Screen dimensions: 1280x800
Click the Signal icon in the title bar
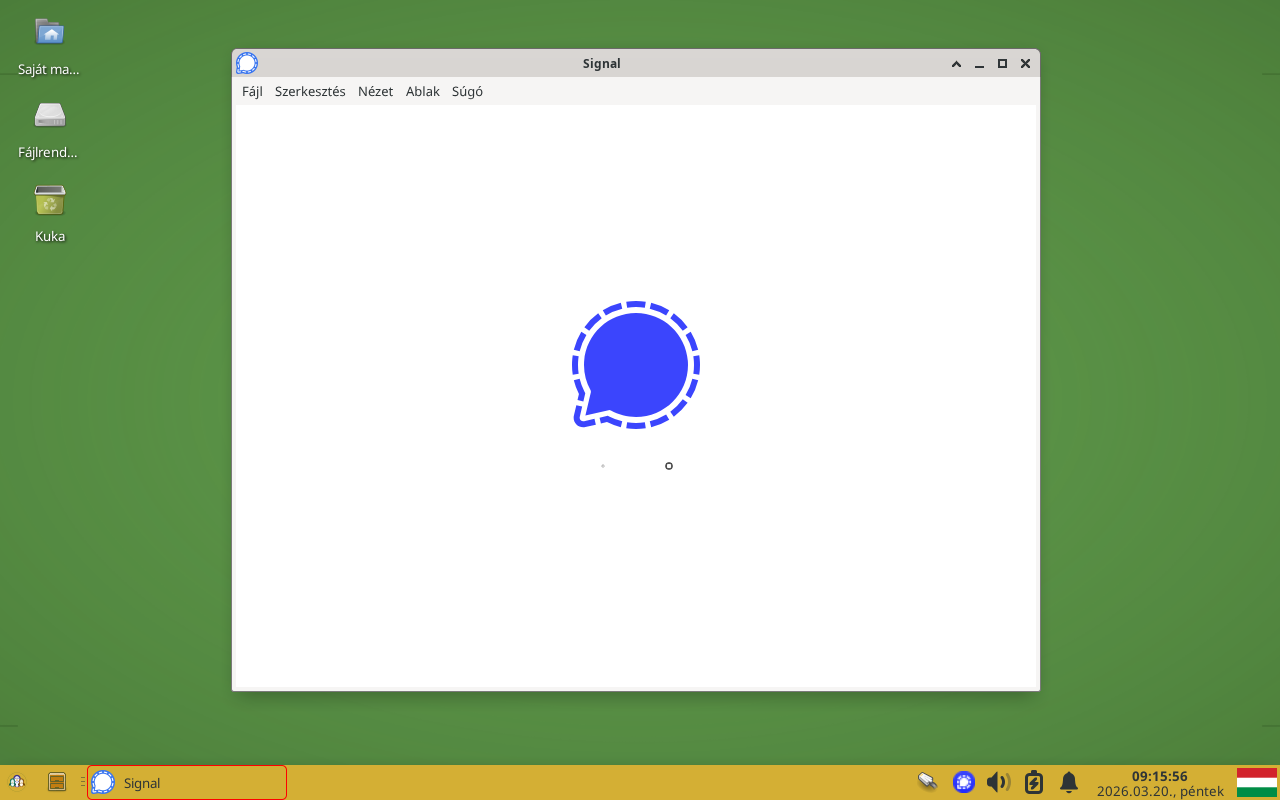[x=247, y=63]
